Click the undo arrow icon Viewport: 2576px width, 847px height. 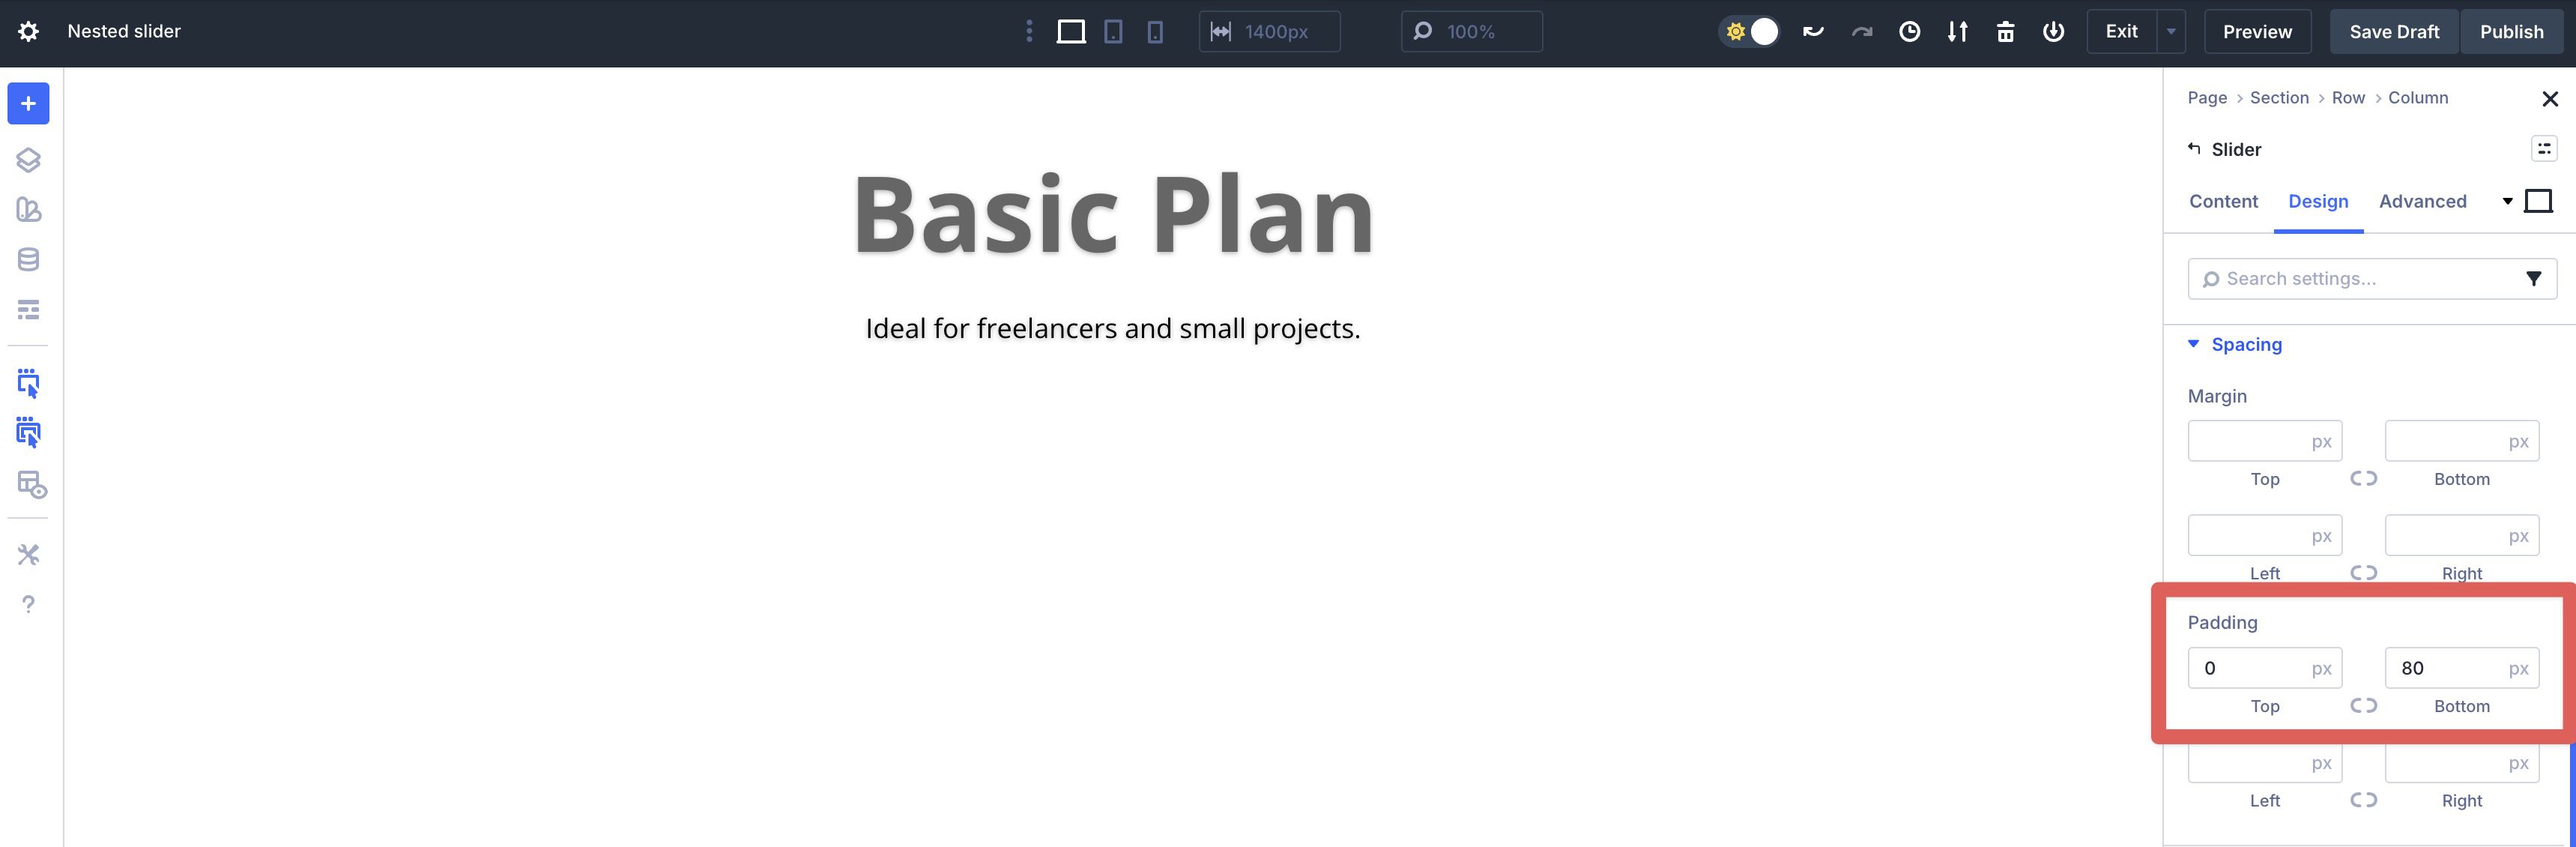coord(1813,31)
